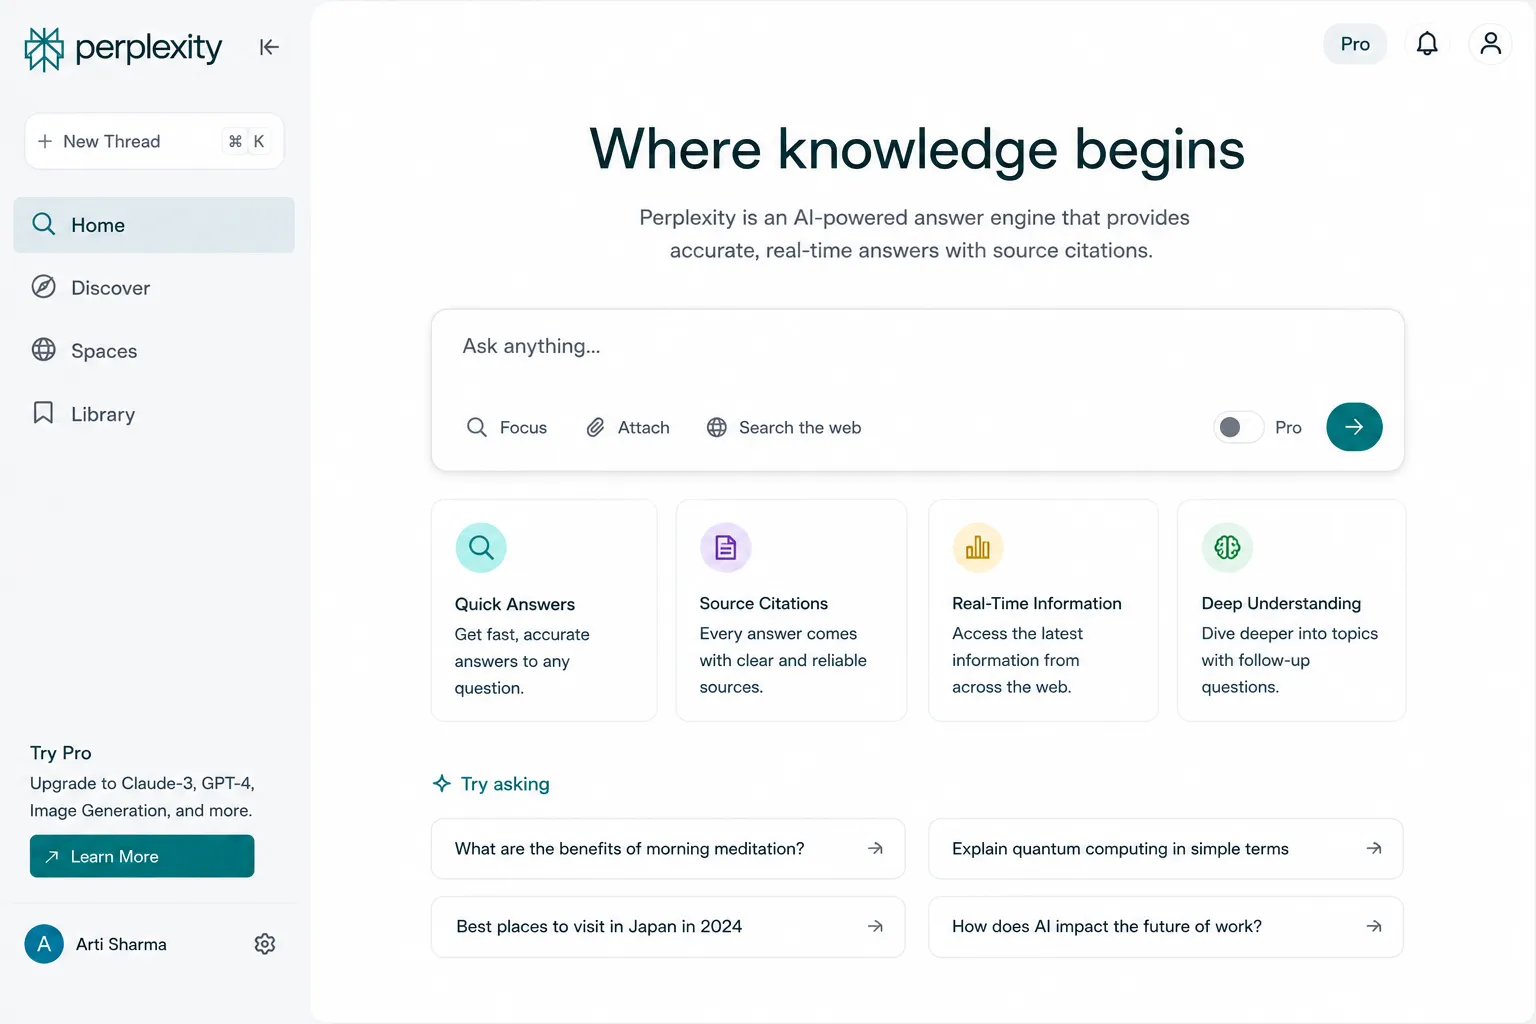The image size is (1536, 1024).
Task: Click the Source Citations card title
Action: click(x=764, y=604)
